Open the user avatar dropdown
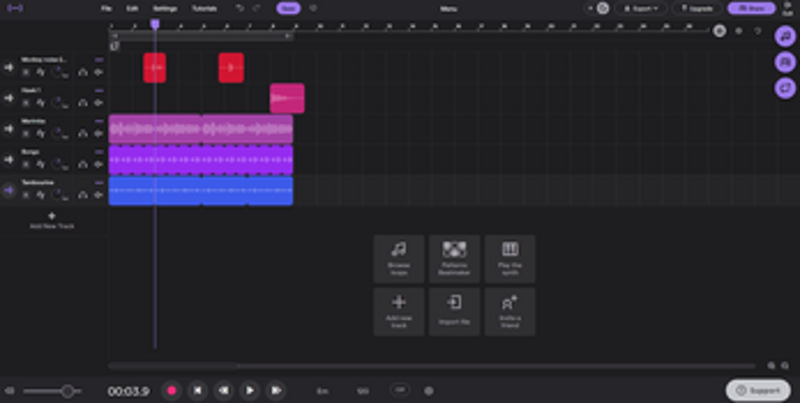Viewport: 800px width, 403px height. (x=598, y=8)
